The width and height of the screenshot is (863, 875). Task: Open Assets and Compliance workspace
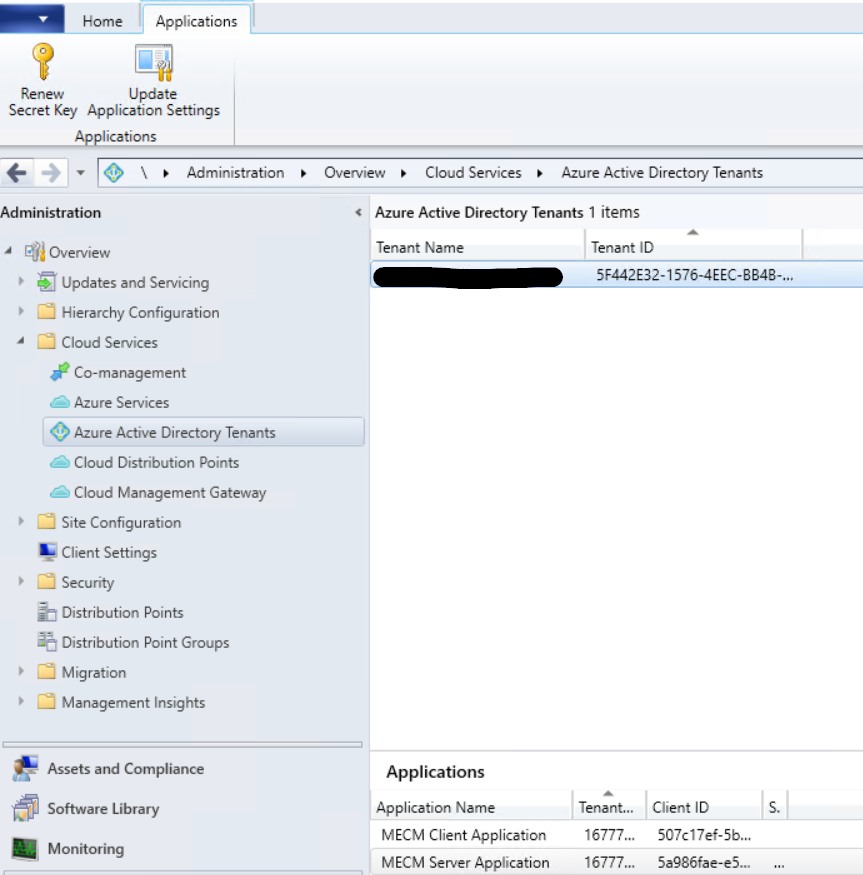point(125,768)
